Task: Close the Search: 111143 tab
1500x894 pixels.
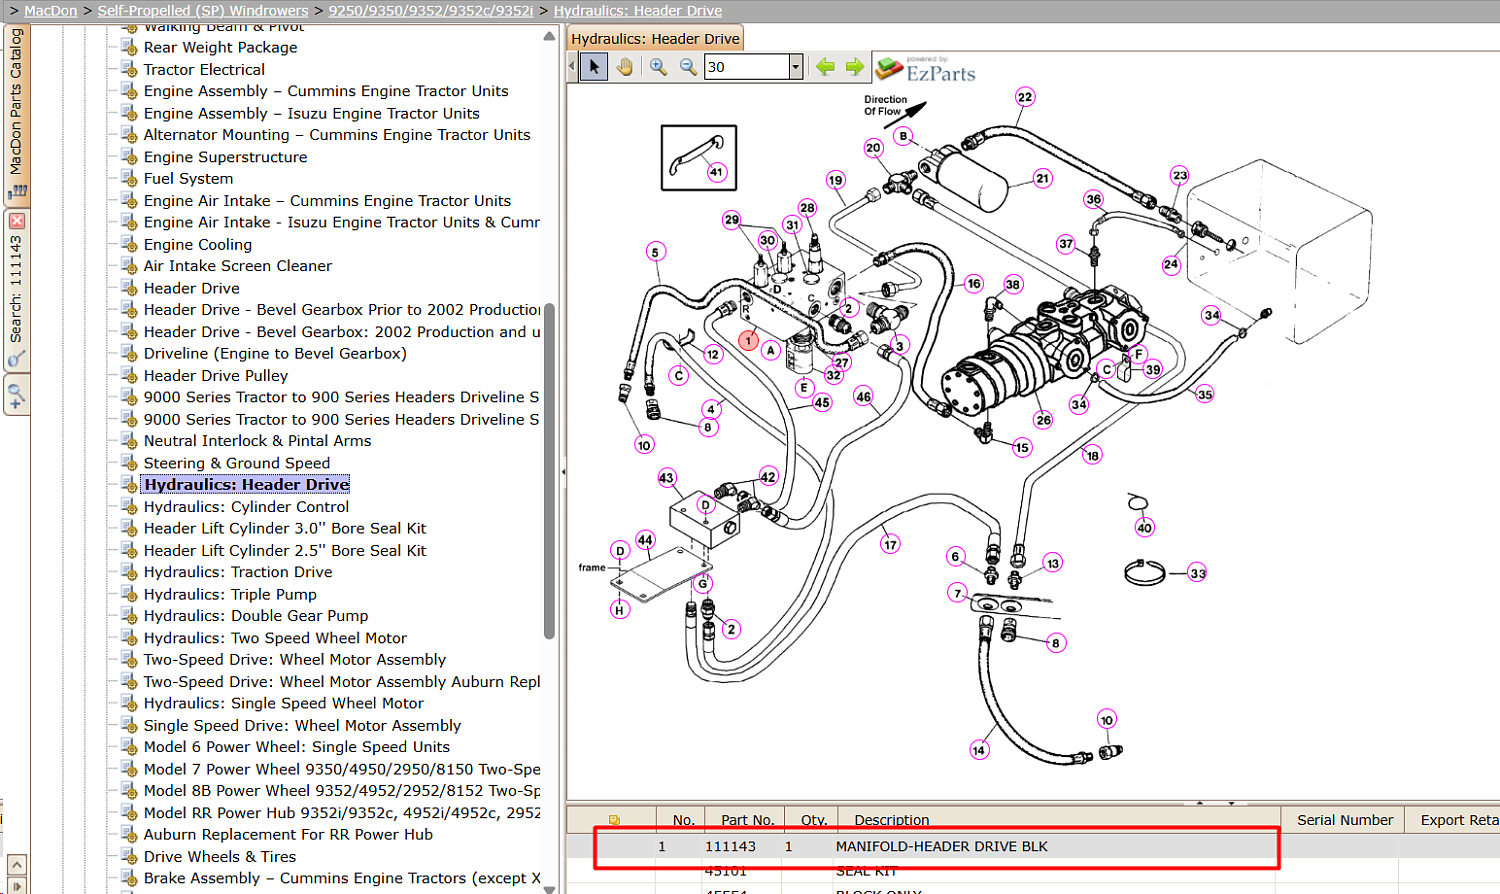Action: click(x=17, y=221)
